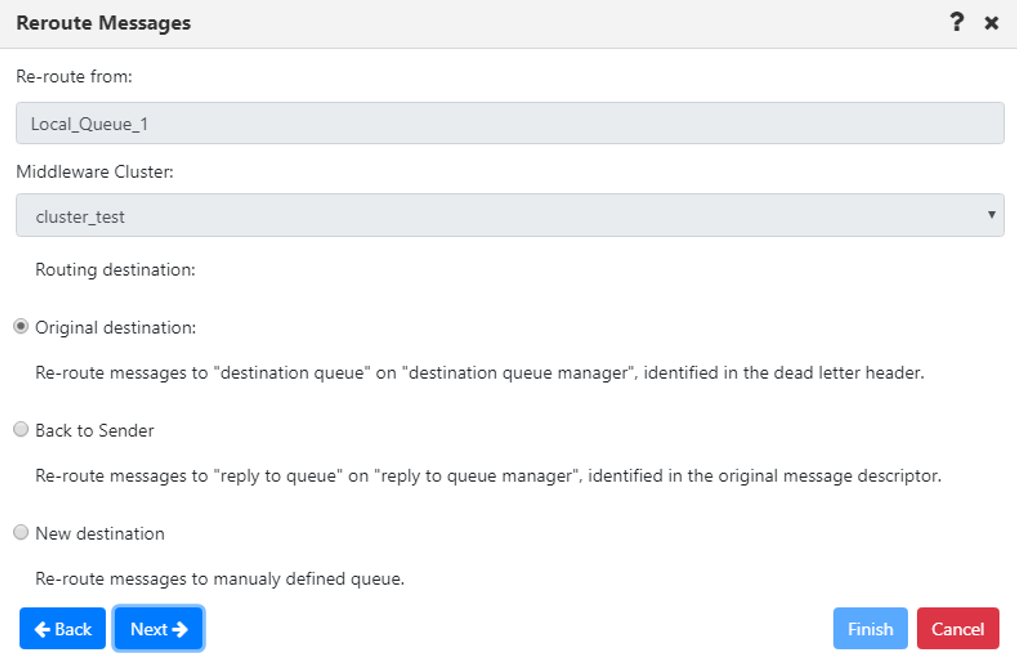Screen dimensions: 1017x656
Task: Click the dropdown arrow next to cluster_test
Action: pyautogui.click(x=992, y=214)
